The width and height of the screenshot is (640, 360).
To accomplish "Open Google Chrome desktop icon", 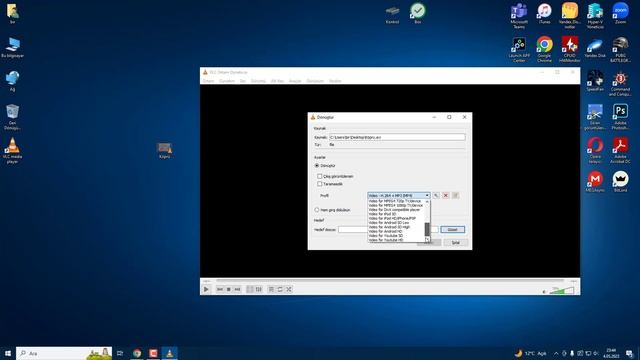I will click(x=544, y=49).
